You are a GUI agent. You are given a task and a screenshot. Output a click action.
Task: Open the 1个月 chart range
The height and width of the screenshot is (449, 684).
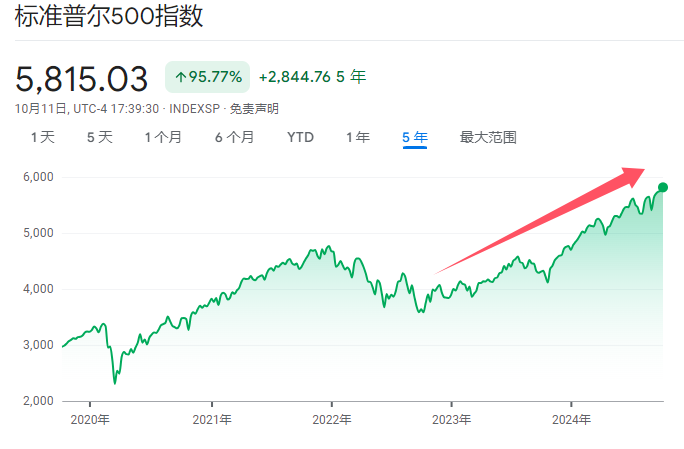(163, 137)
